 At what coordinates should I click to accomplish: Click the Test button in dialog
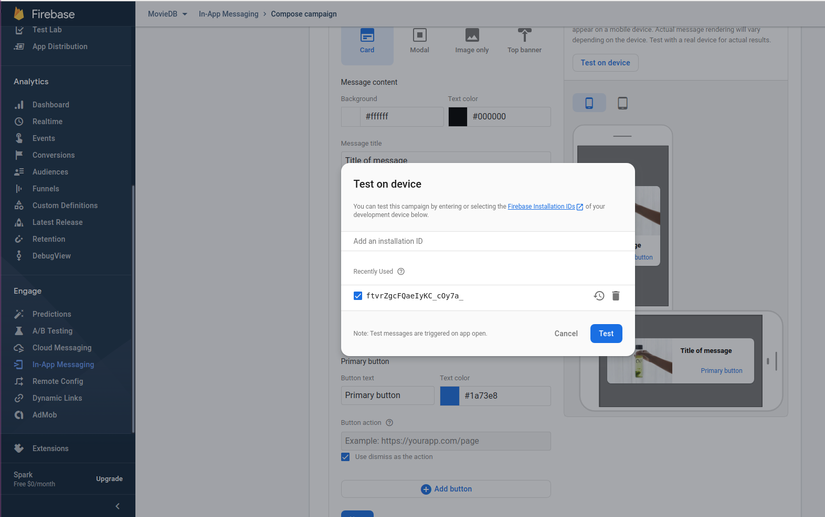606,333
